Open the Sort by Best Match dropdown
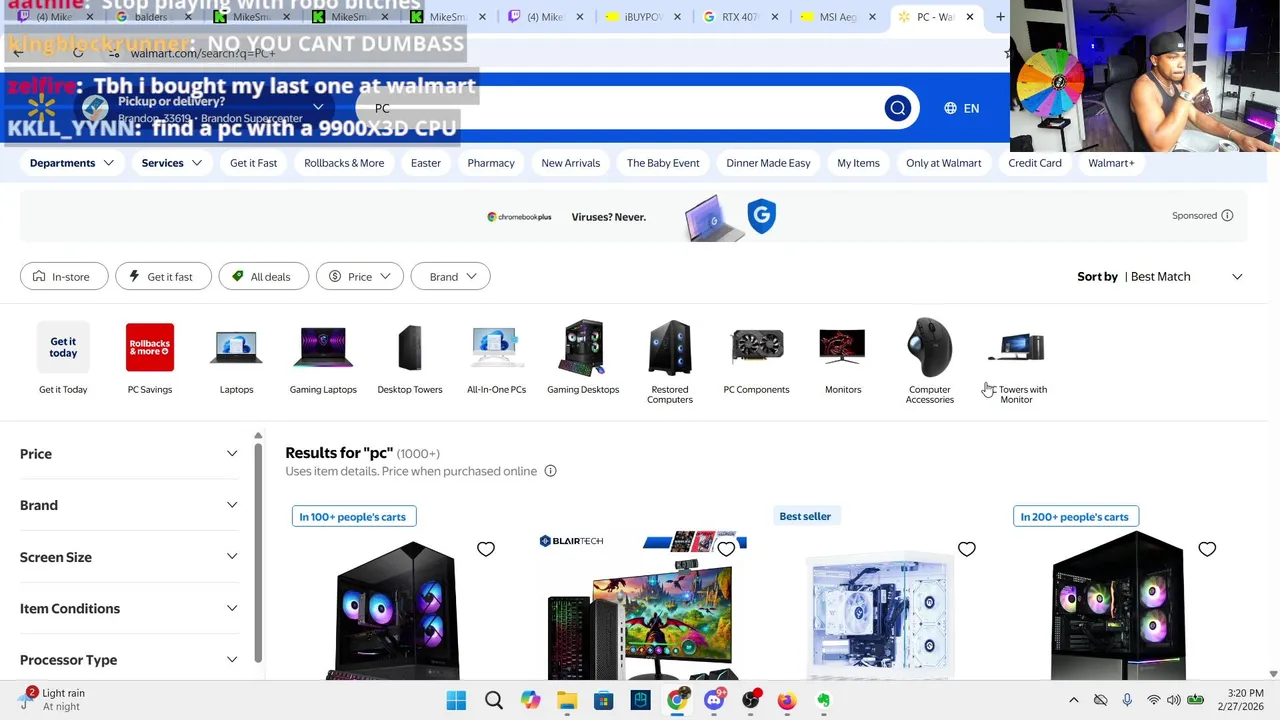The height and width of the screenshot is (720, 1280). [x=1160, y=277]
